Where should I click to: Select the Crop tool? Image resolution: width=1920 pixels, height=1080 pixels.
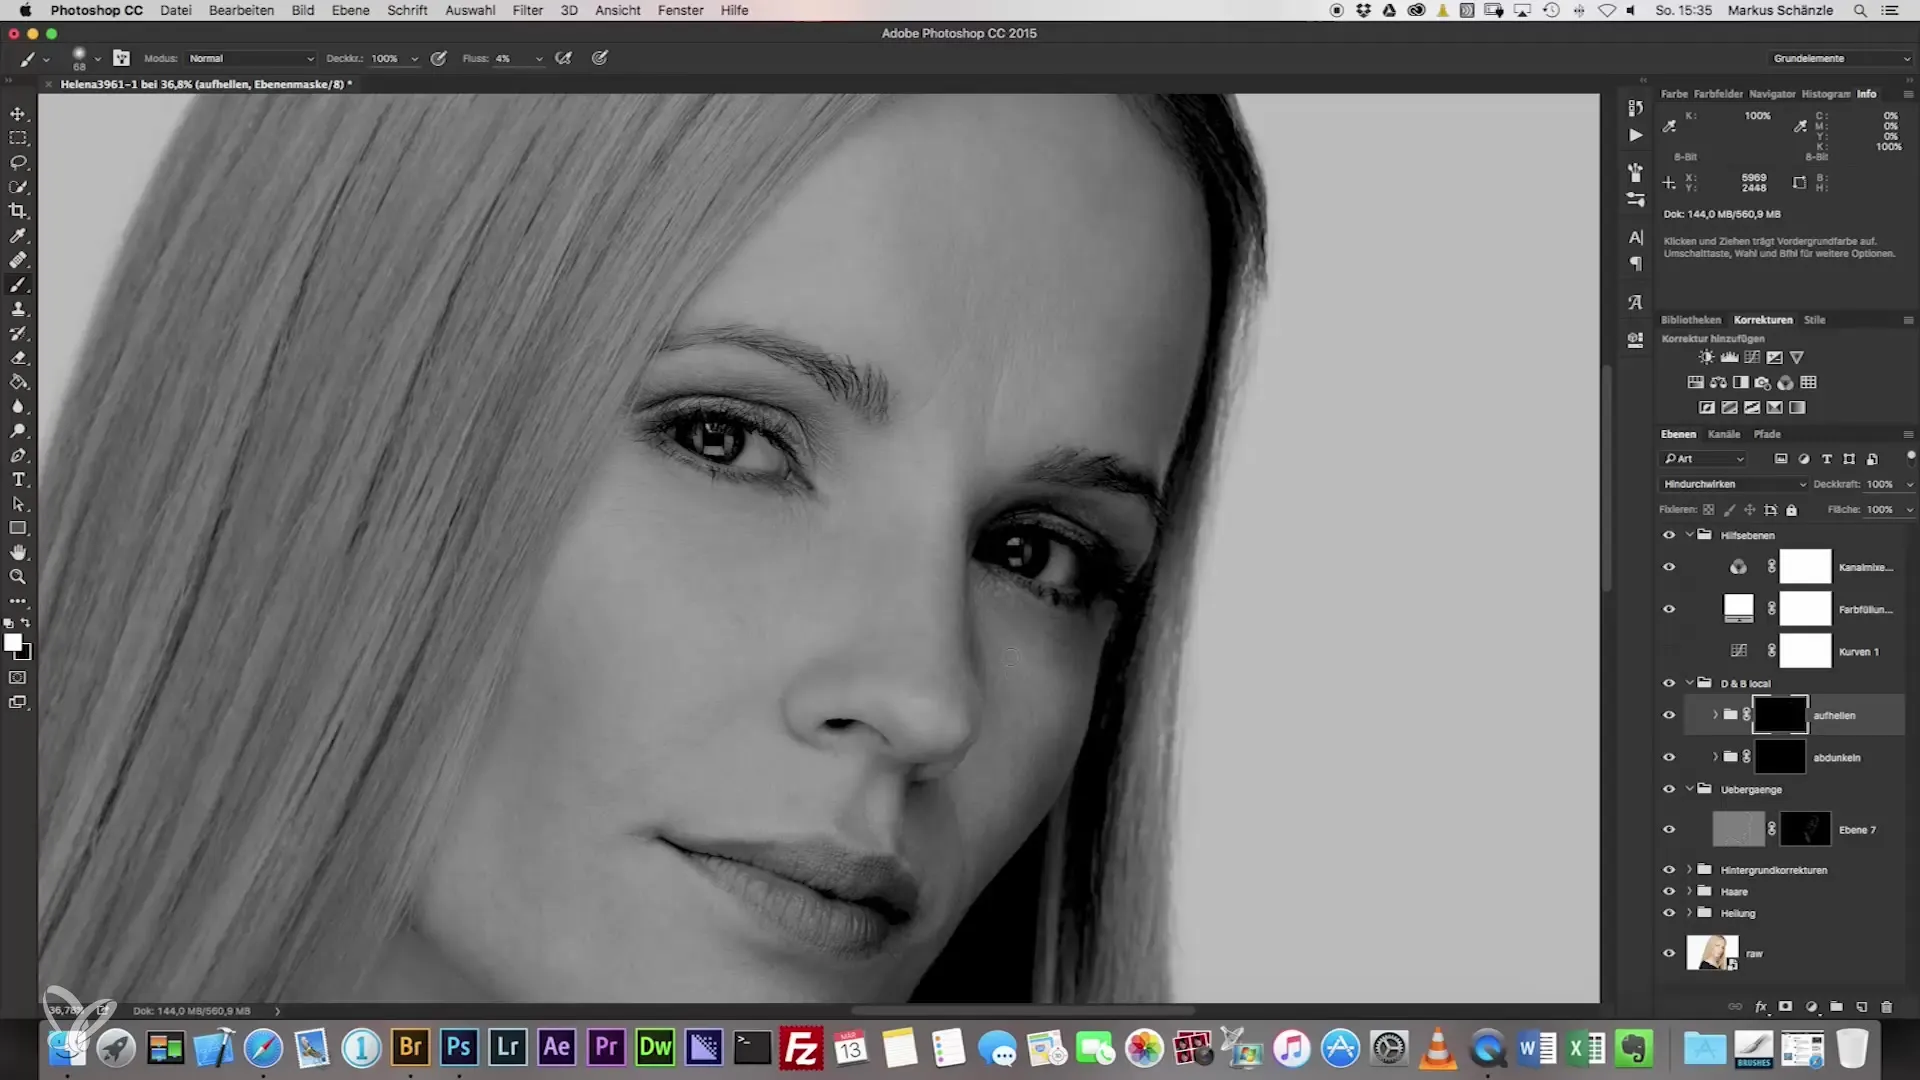point(18,211)
